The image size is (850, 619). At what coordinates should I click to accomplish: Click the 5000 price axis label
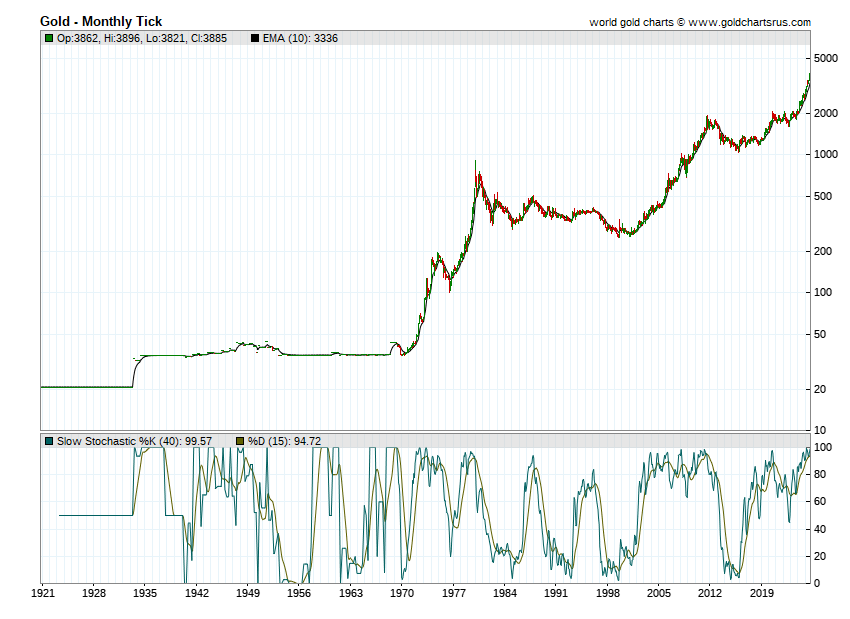coord(826,58)
